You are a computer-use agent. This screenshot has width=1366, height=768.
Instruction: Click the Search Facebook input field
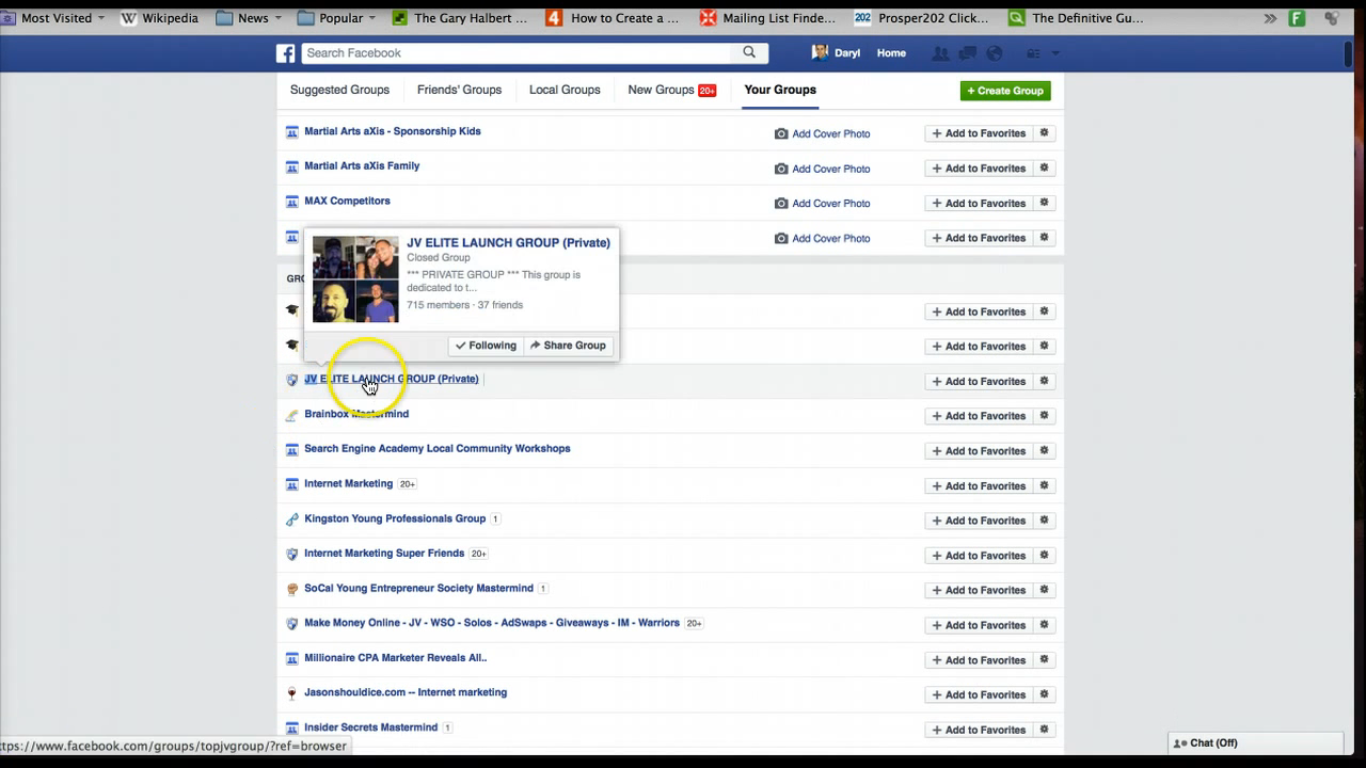pyautogui.click(x=517, y=53)
